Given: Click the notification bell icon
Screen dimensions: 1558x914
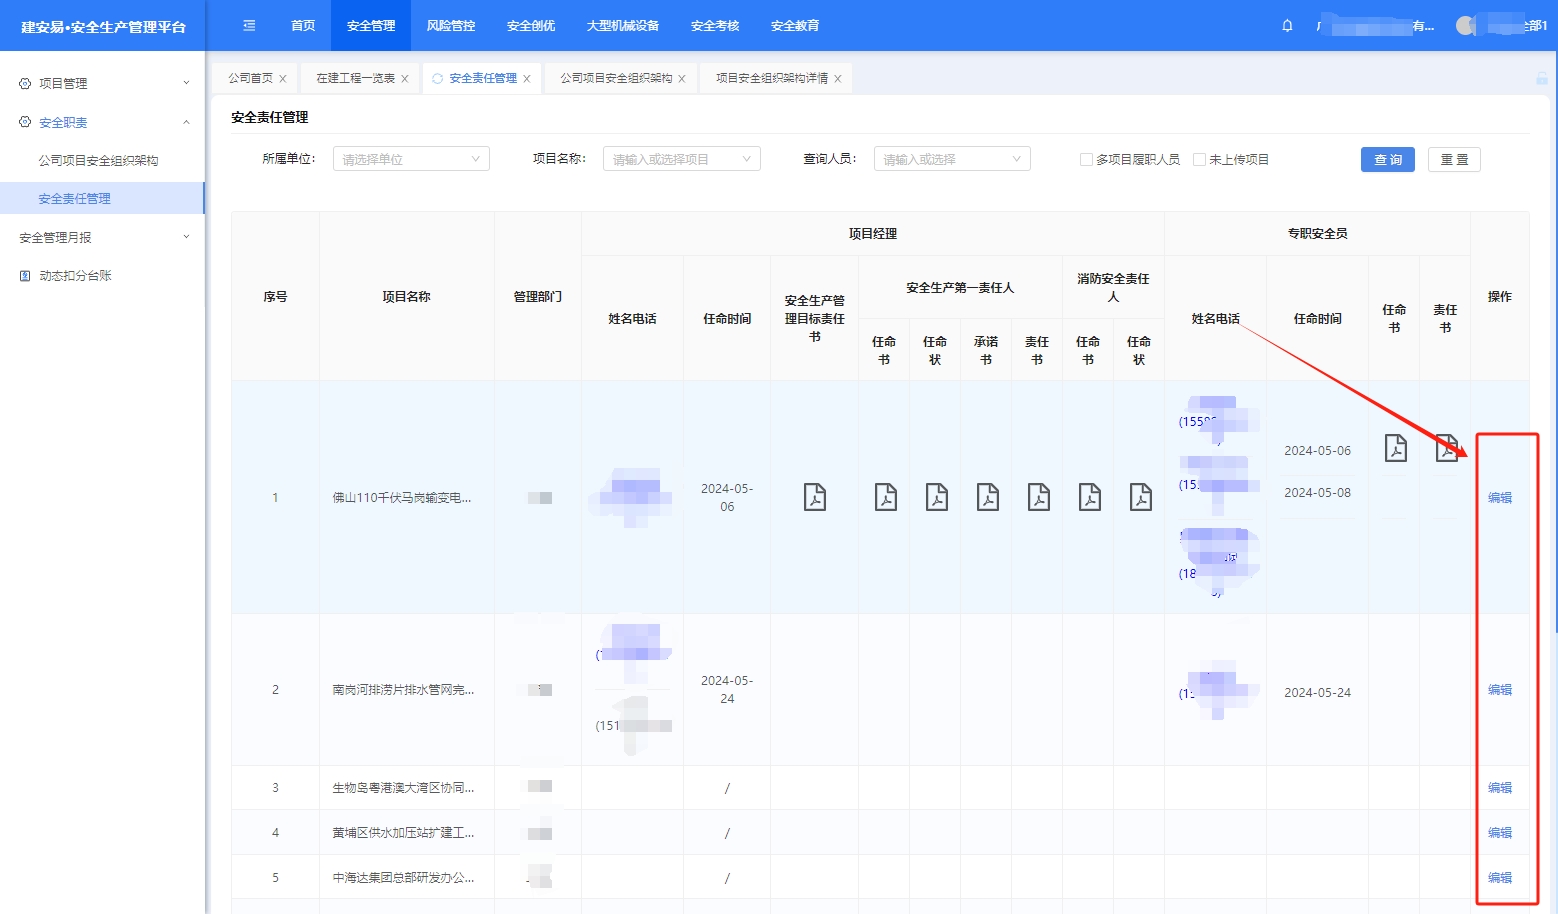Looking at the screenshot, I should 1287,26.
